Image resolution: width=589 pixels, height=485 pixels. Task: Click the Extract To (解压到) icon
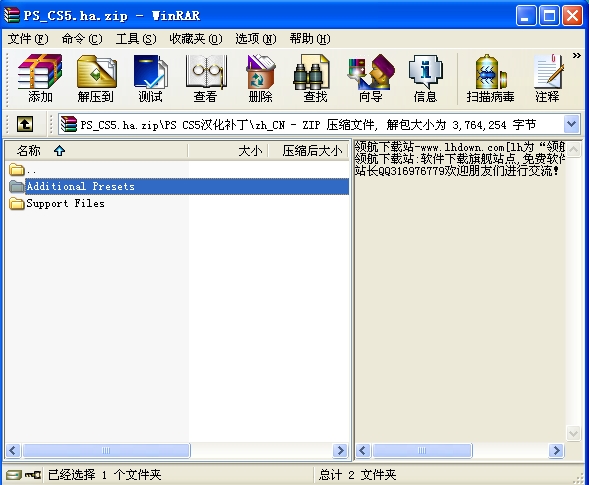[x=95, y=79]
